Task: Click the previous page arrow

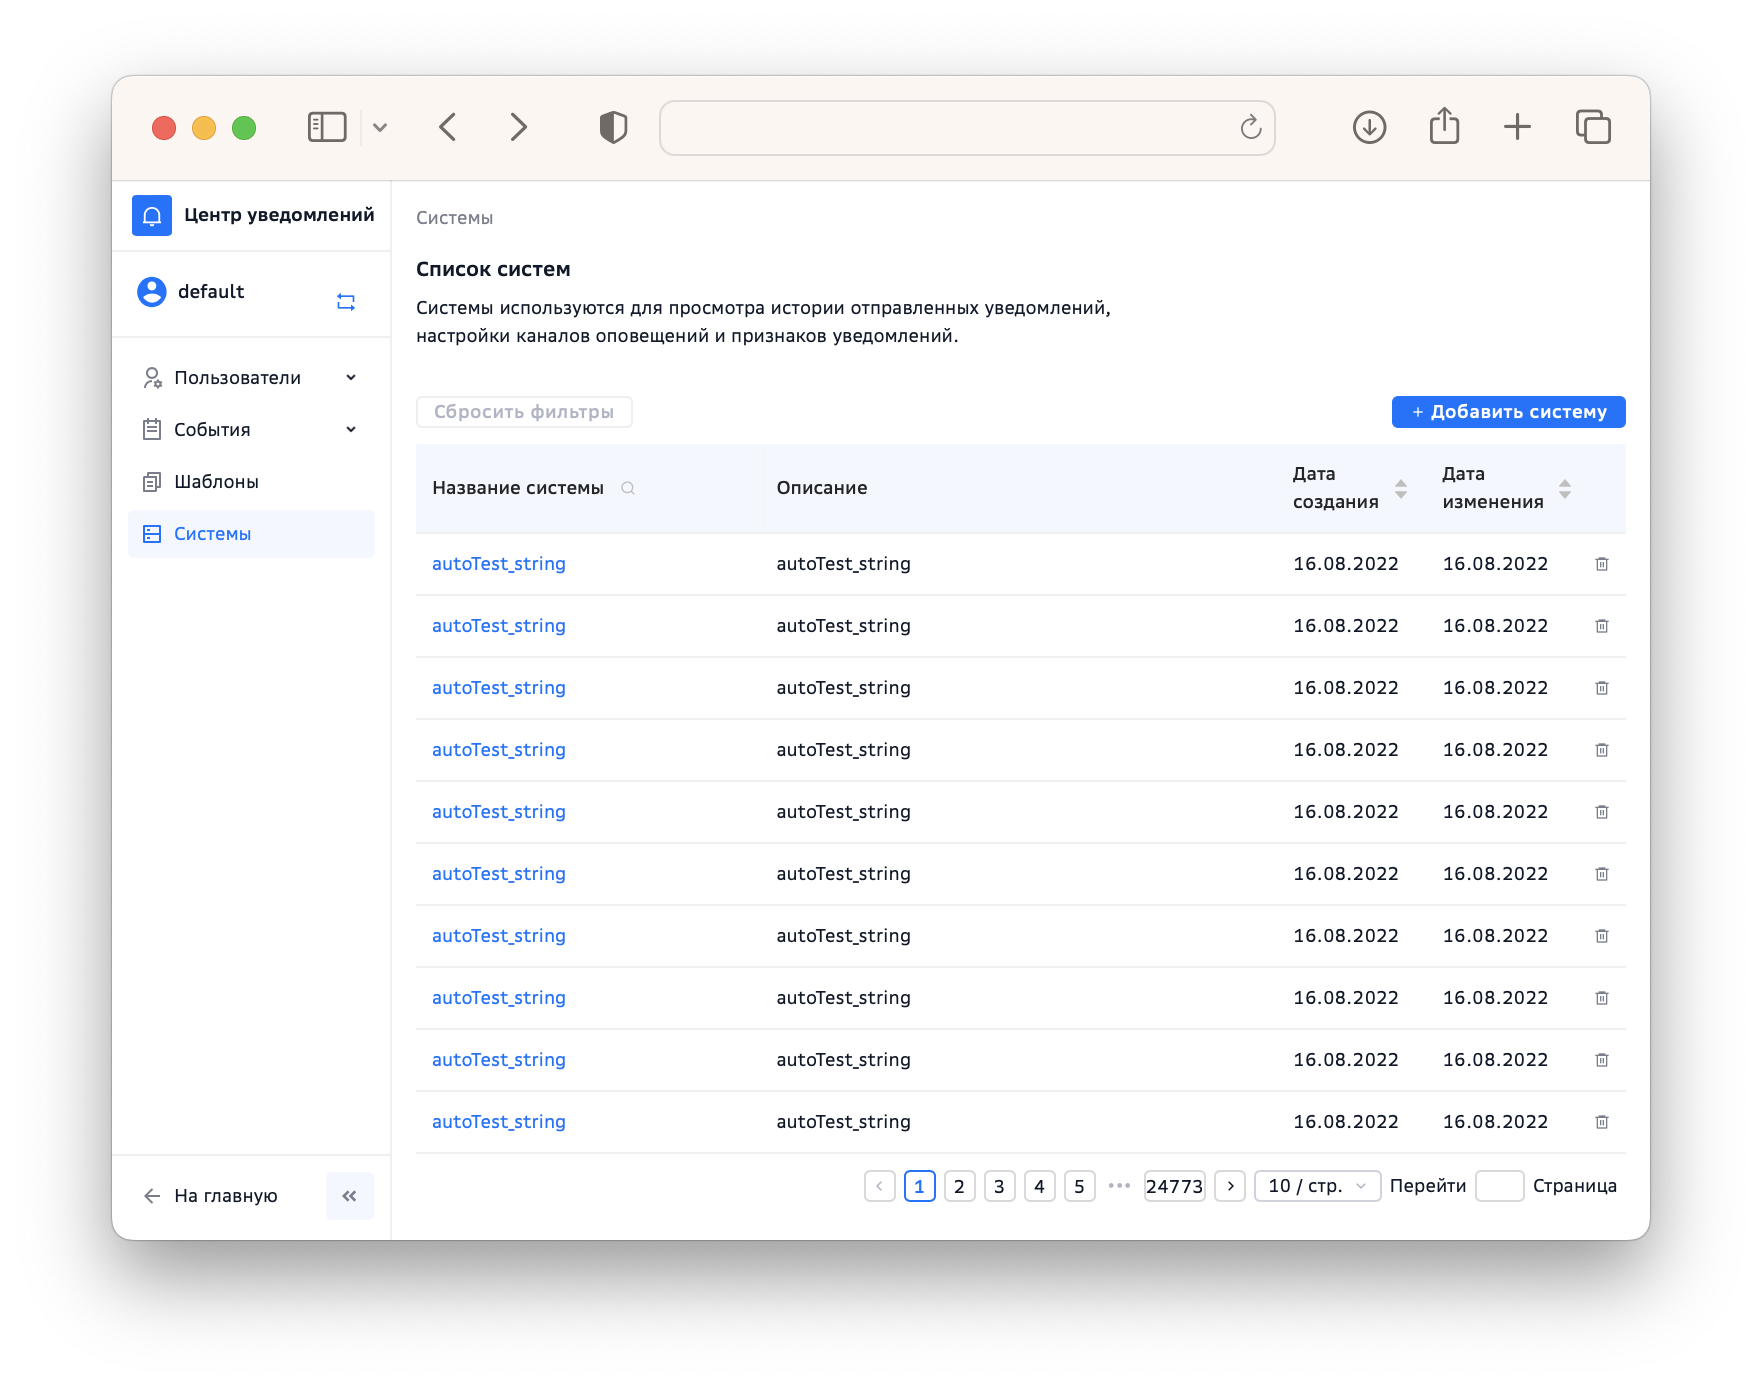Action: [x=879, y=1186]
